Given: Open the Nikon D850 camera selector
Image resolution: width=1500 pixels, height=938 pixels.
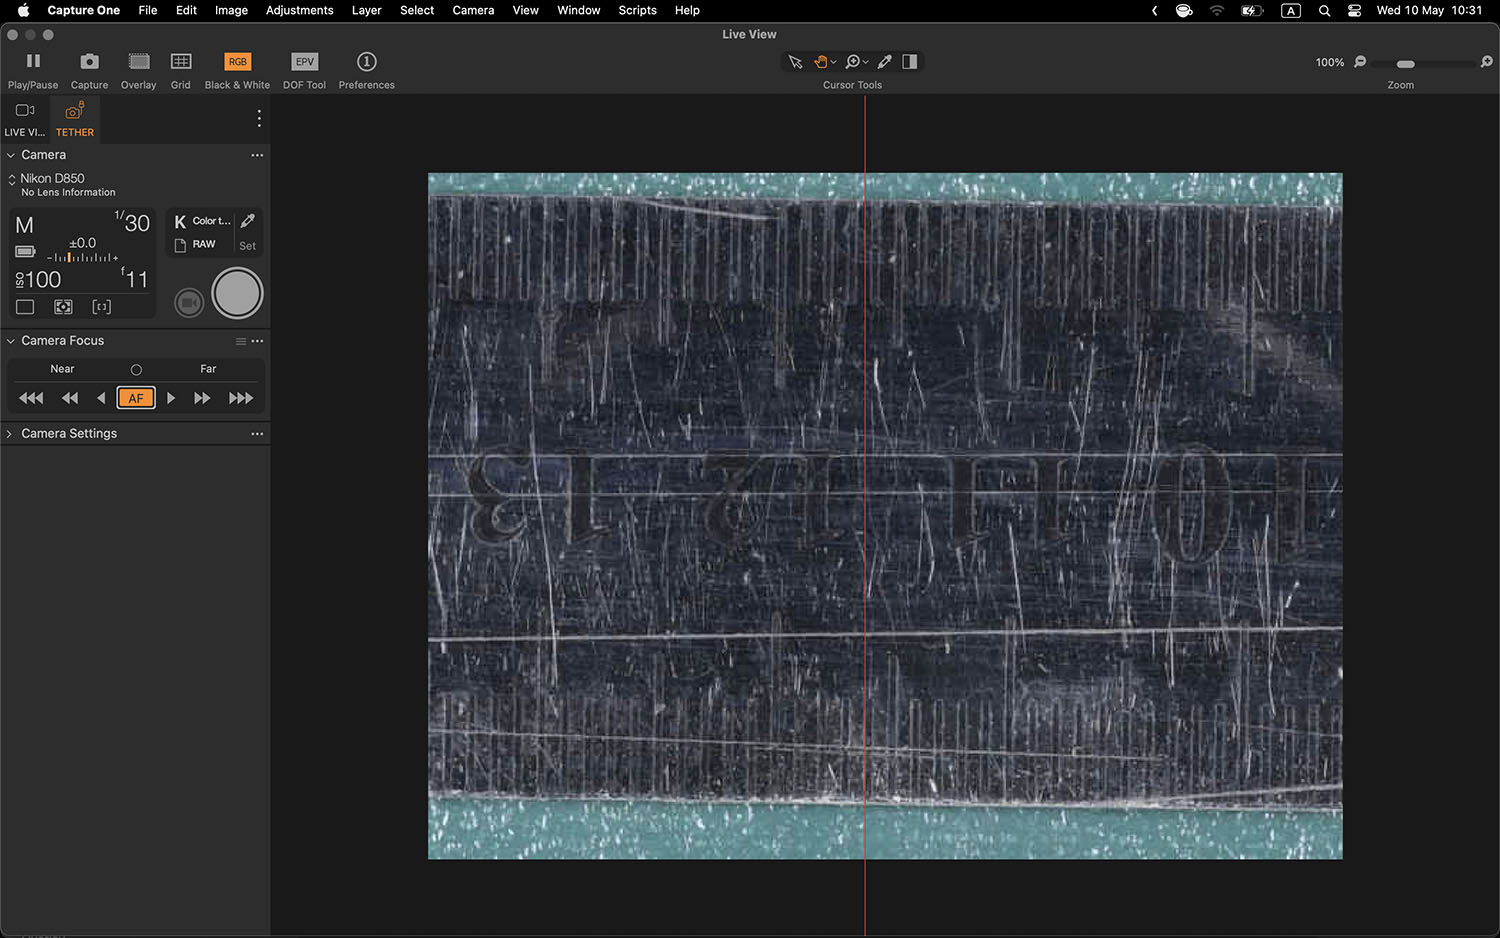Looking at the screenshot, I should click(x=52, y=178).
